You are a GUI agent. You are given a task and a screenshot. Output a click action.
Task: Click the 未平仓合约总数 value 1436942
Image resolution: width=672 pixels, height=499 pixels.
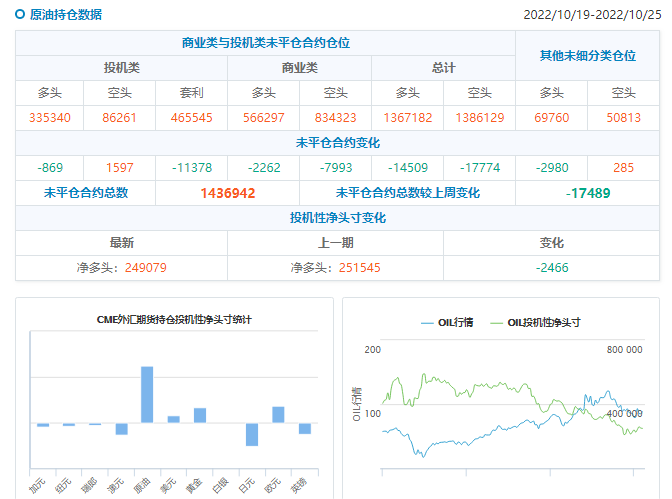(228, 192)
